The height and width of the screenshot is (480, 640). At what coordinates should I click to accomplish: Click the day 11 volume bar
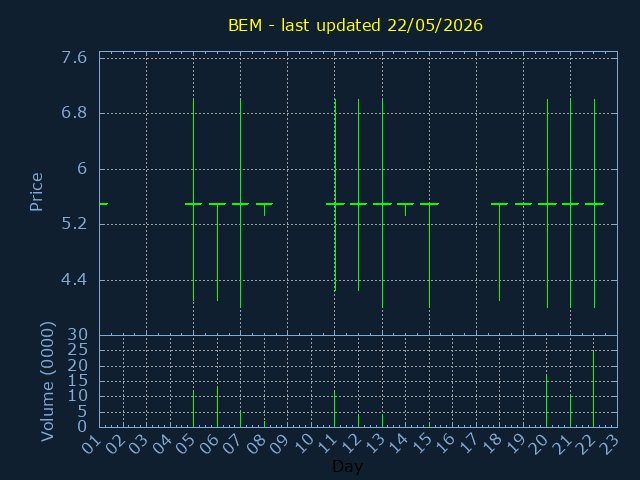[x=335, y=409]
